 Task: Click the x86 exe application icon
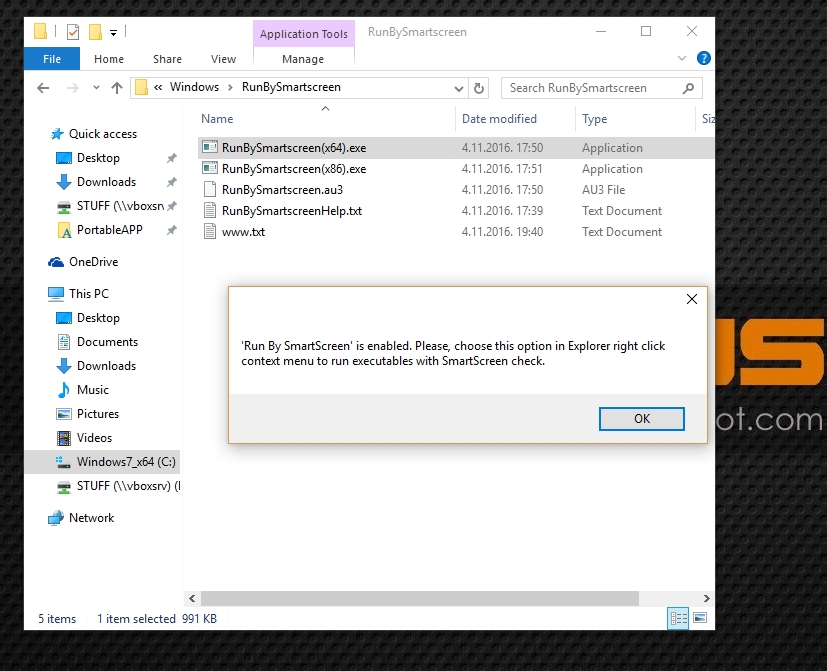click(x=210, y=168)
